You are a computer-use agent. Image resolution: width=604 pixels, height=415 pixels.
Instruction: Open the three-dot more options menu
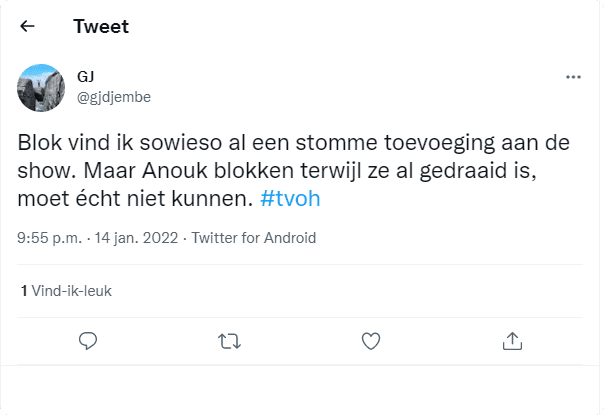pyautogui.click(x=573, y=77)
